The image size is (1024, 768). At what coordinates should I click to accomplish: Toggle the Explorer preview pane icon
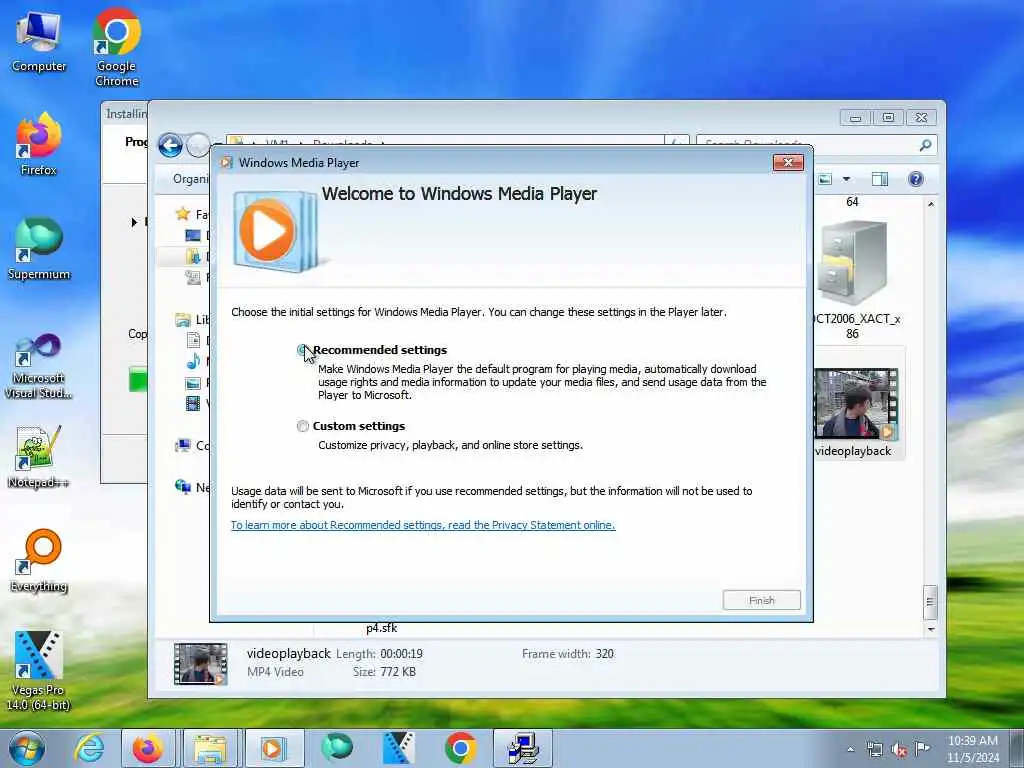880,179
